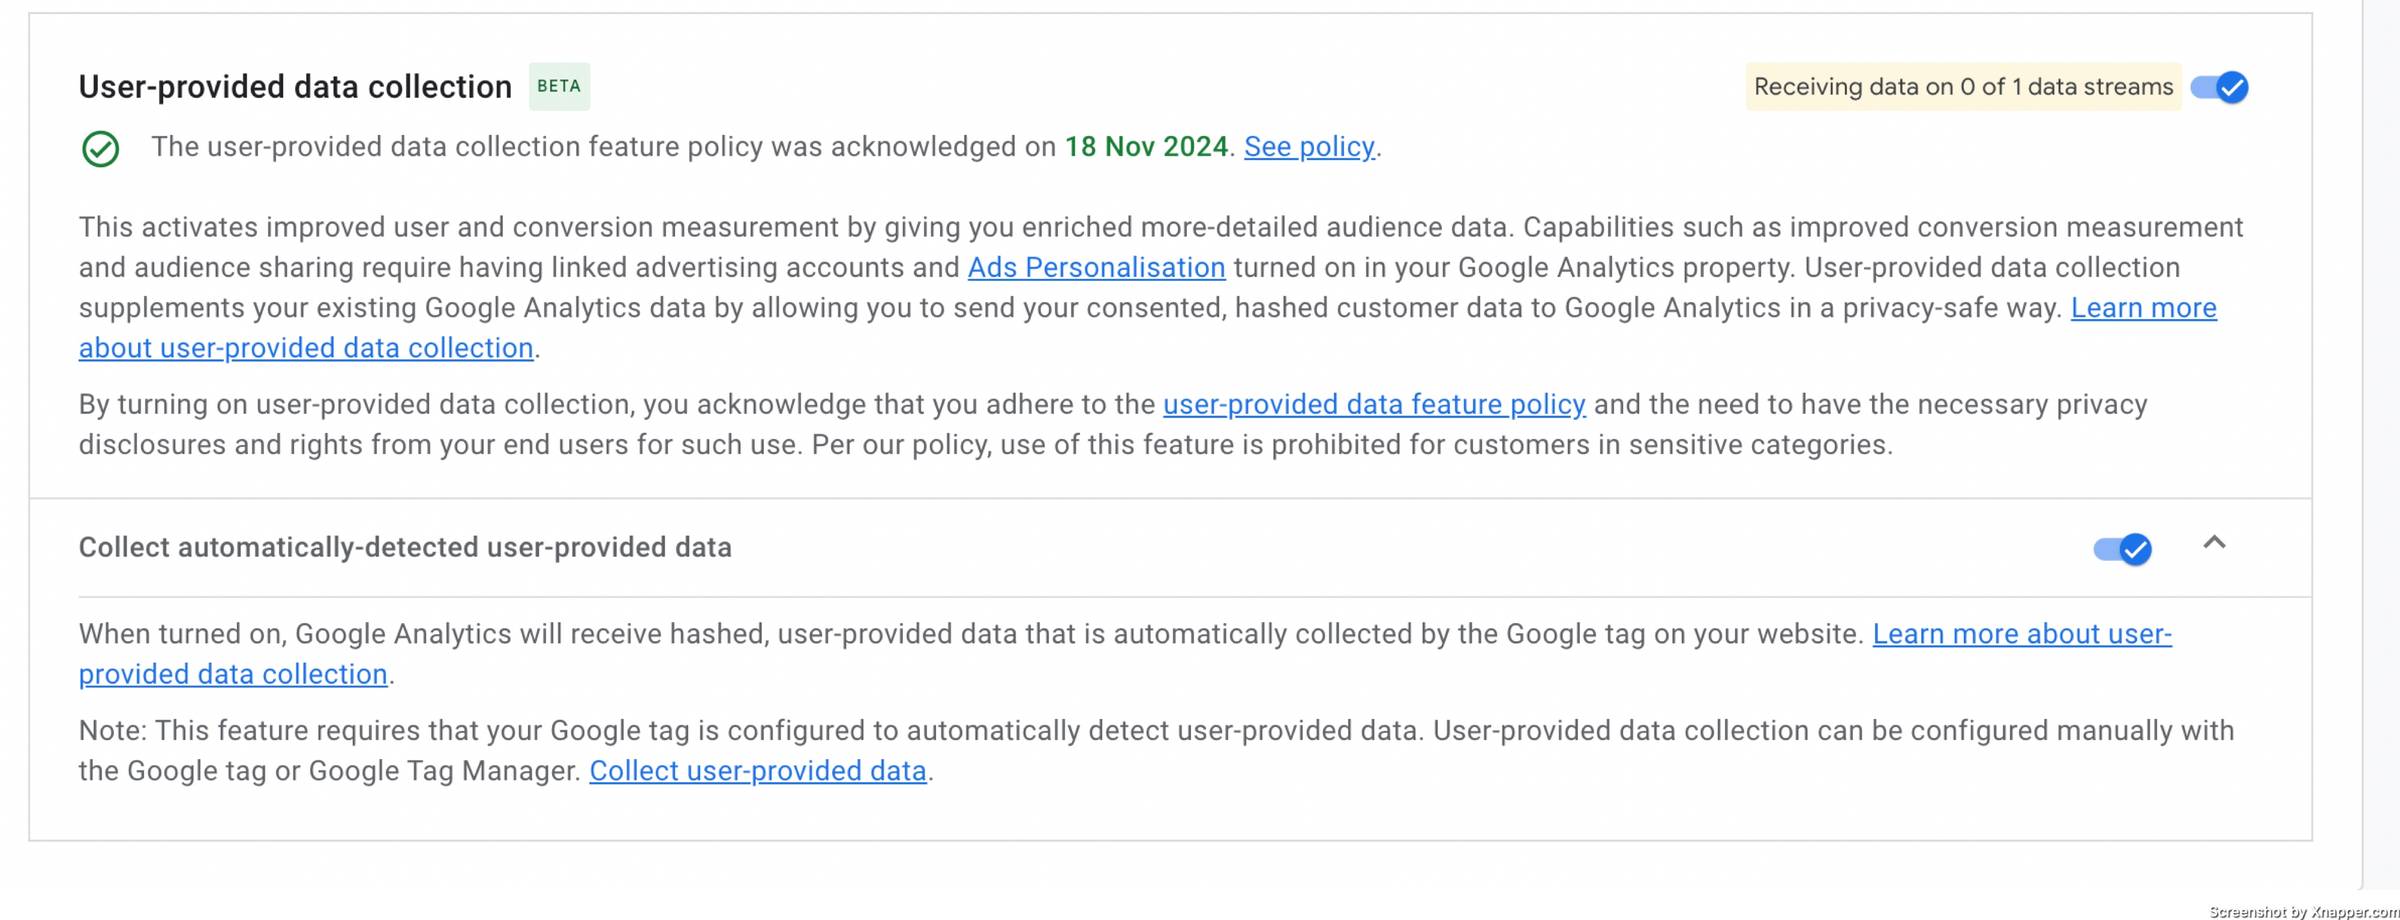Image resolution: width=2400 pixels, height=920 pixels.
Task: Collapse the automatically-detected data section using the chevron
Action: pyautogui.click(x=2214, y=542)
